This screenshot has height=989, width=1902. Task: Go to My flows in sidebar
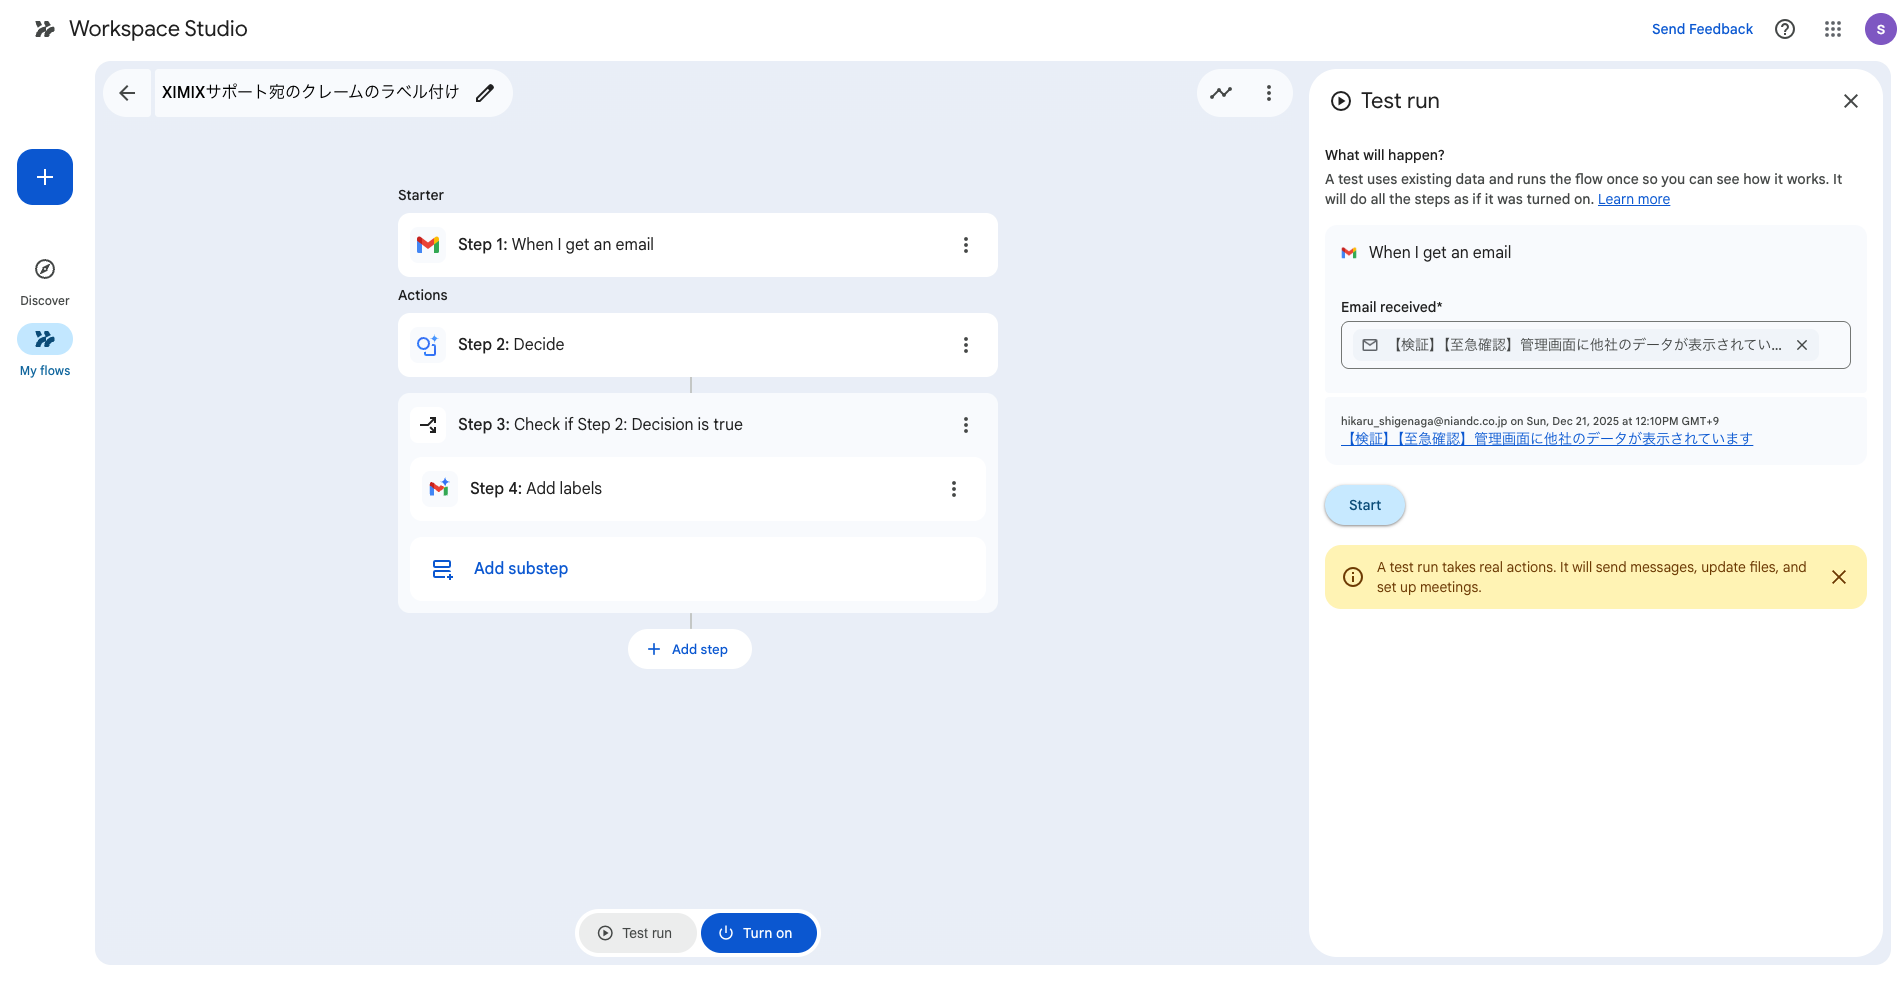coord(45,340)
